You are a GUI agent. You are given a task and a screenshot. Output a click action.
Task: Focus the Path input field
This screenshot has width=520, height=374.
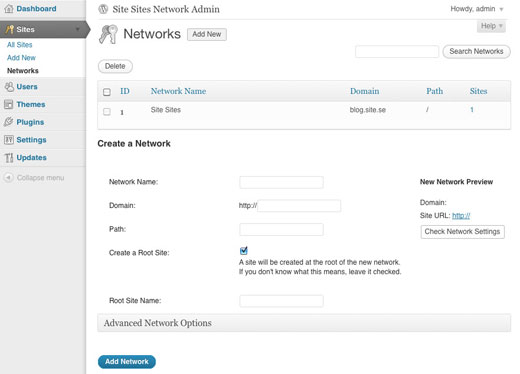(281, 229)
